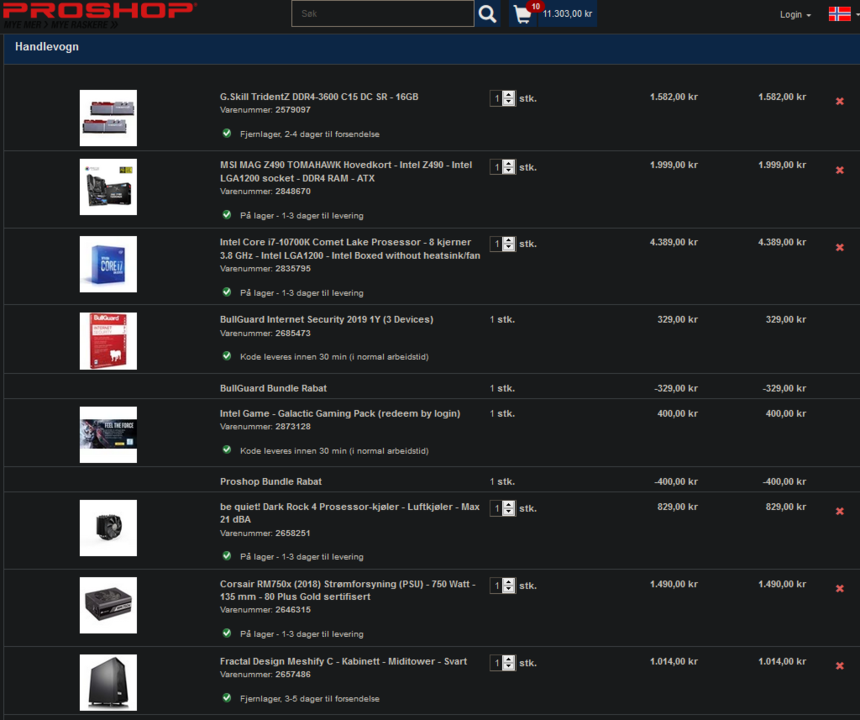The height and width of the screenshot is (720, 860).
Task: Open Intel Core i7-10700K Comet Lake link
Action: click(350, 249)
